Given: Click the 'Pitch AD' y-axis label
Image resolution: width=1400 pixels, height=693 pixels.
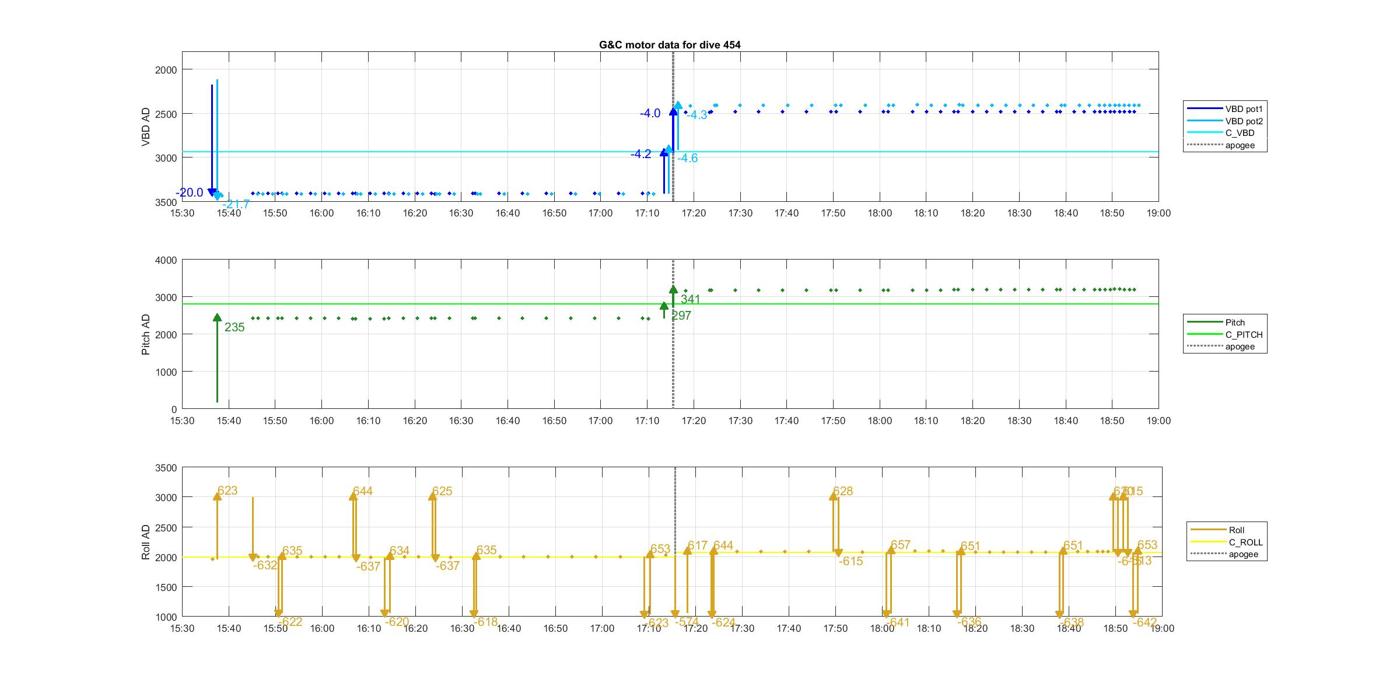Looking at the screenshot, I should [147, 334].
